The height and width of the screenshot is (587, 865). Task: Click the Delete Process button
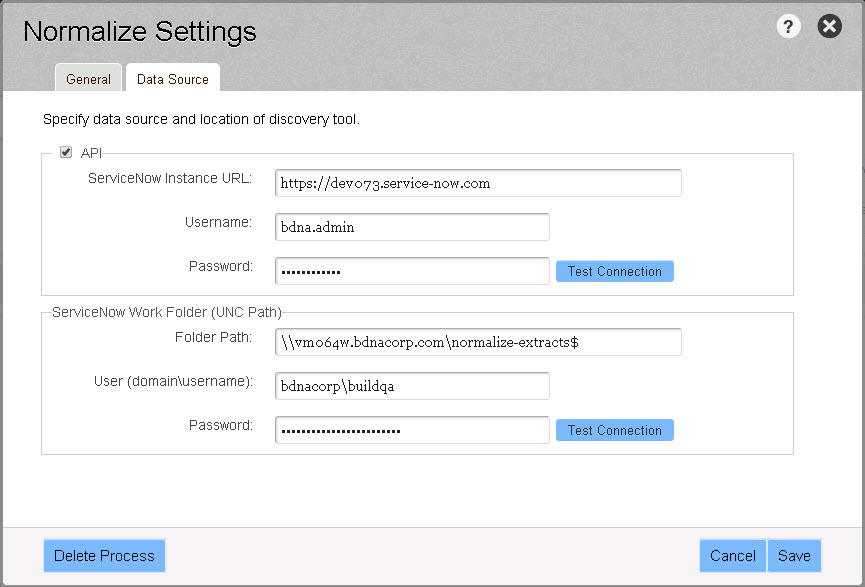coord(104,556)
